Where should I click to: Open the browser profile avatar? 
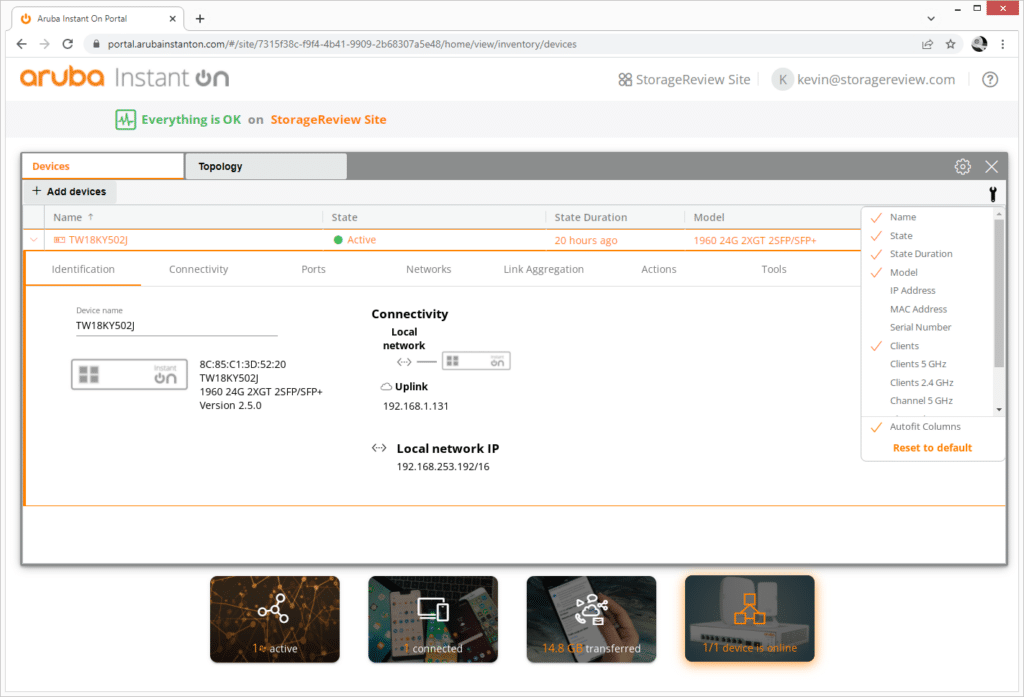(x=979, y=44)
